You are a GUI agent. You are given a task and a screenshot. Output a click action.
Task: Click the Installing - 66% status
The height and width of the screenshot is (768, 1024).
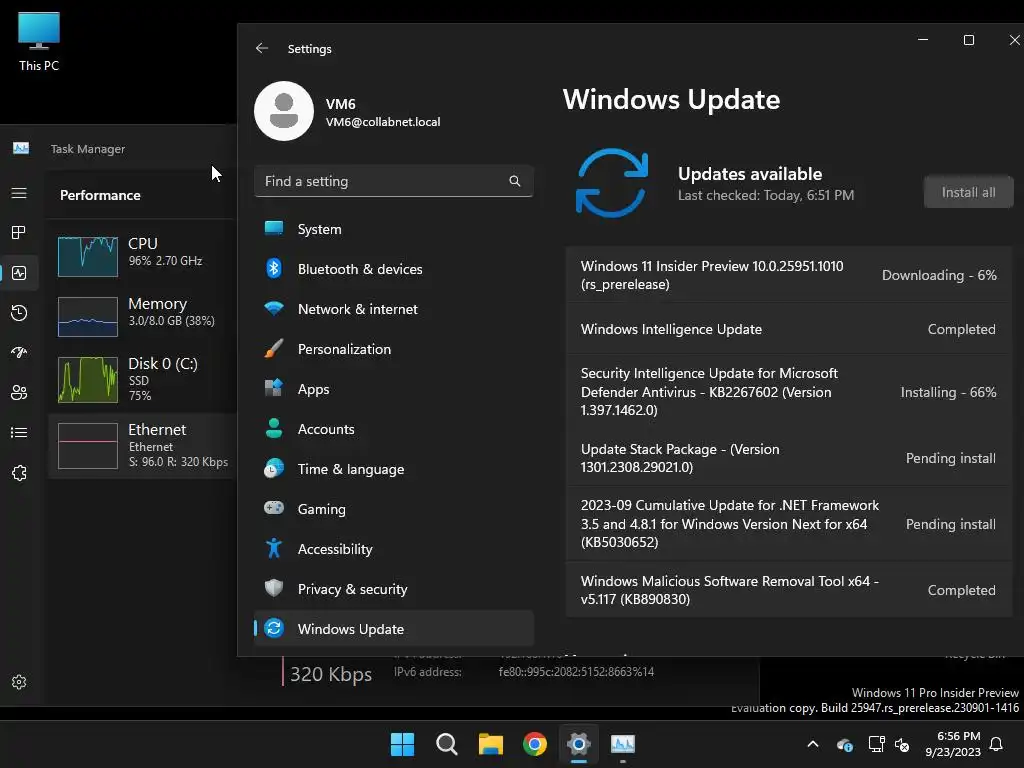(x=948, y=392)
